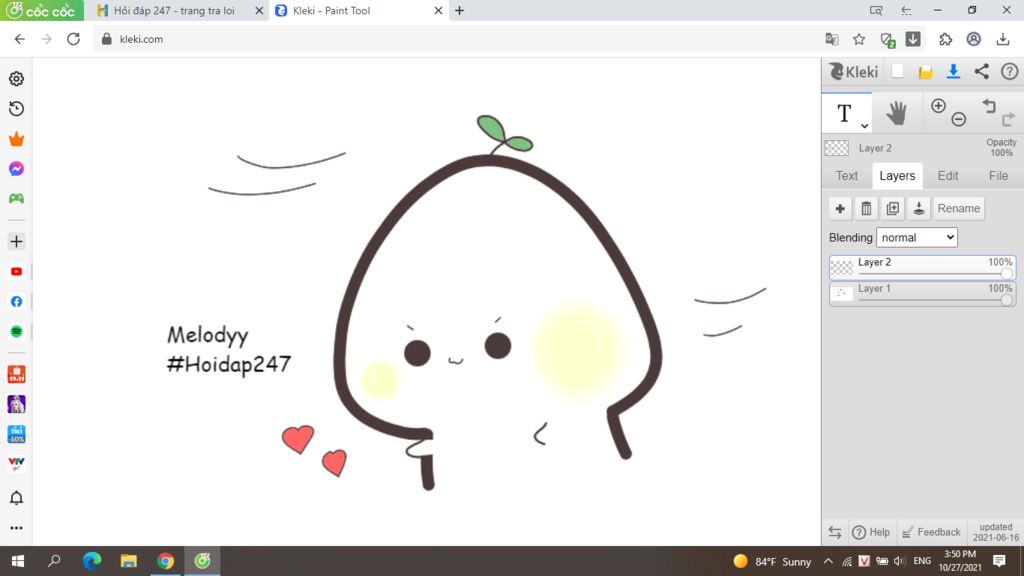The width and height of the screenshot is (1024, 576).
Task: Share the image via share icon
Action: 982,72
